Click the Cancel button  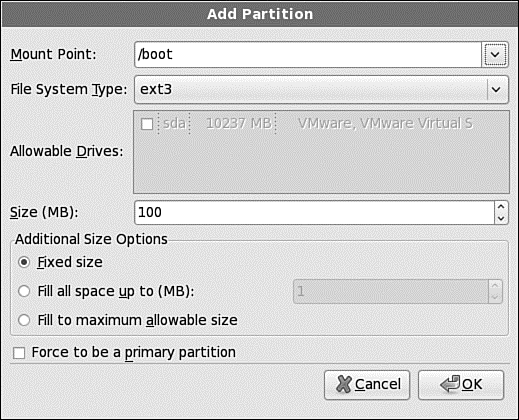[367, 385]
